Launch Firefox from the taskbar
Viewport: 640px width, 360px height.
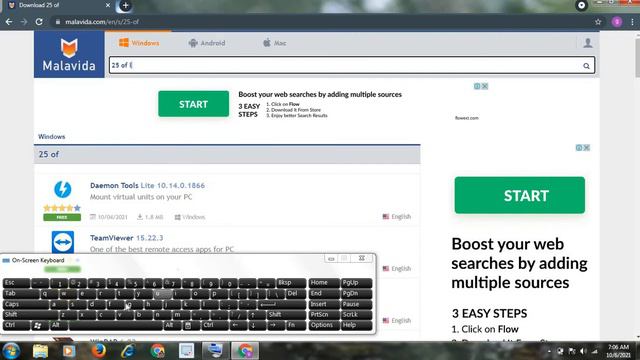tap(98, 351)
